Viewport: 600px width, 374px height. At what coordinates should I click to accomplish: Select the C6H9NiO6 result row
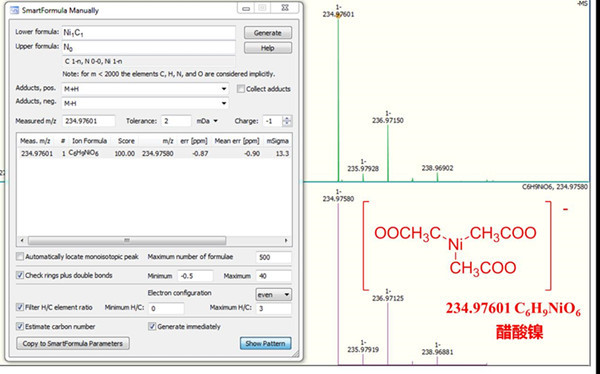click(154, 154)
